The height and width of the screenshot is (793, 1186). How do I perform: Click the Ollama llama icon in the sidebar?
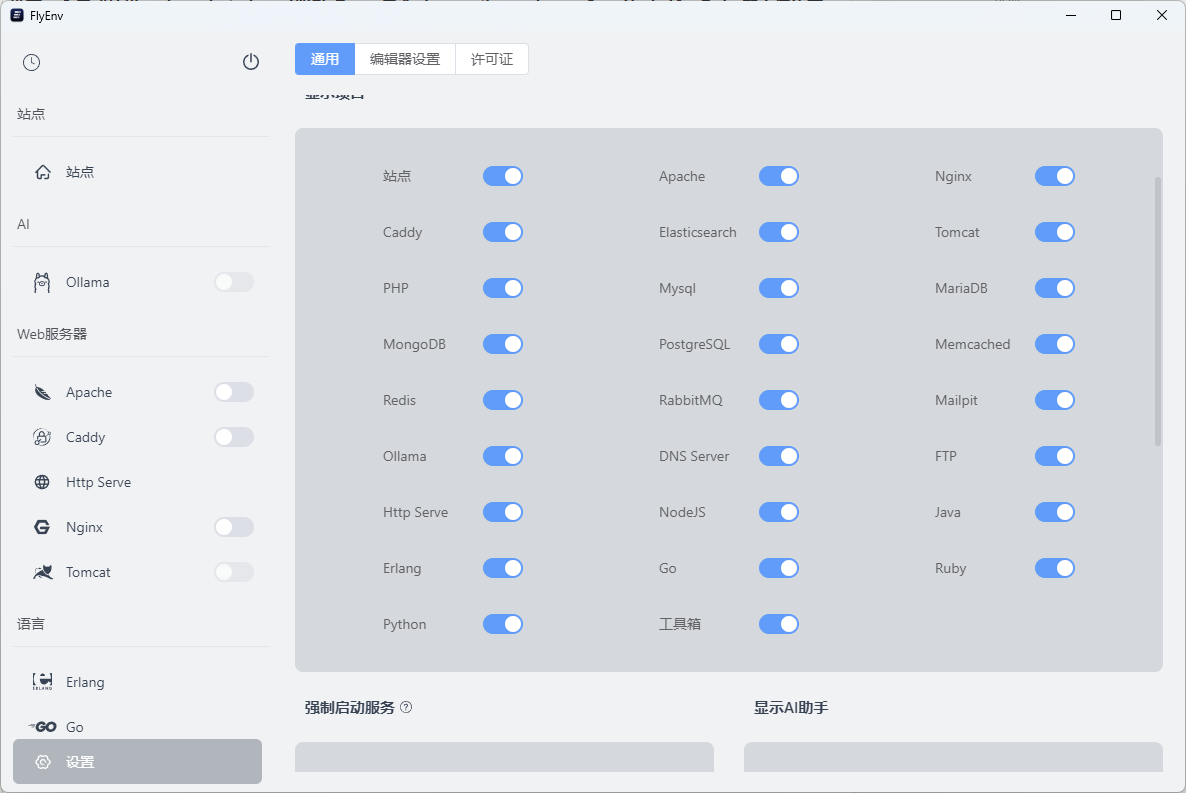tap(42, 282)
